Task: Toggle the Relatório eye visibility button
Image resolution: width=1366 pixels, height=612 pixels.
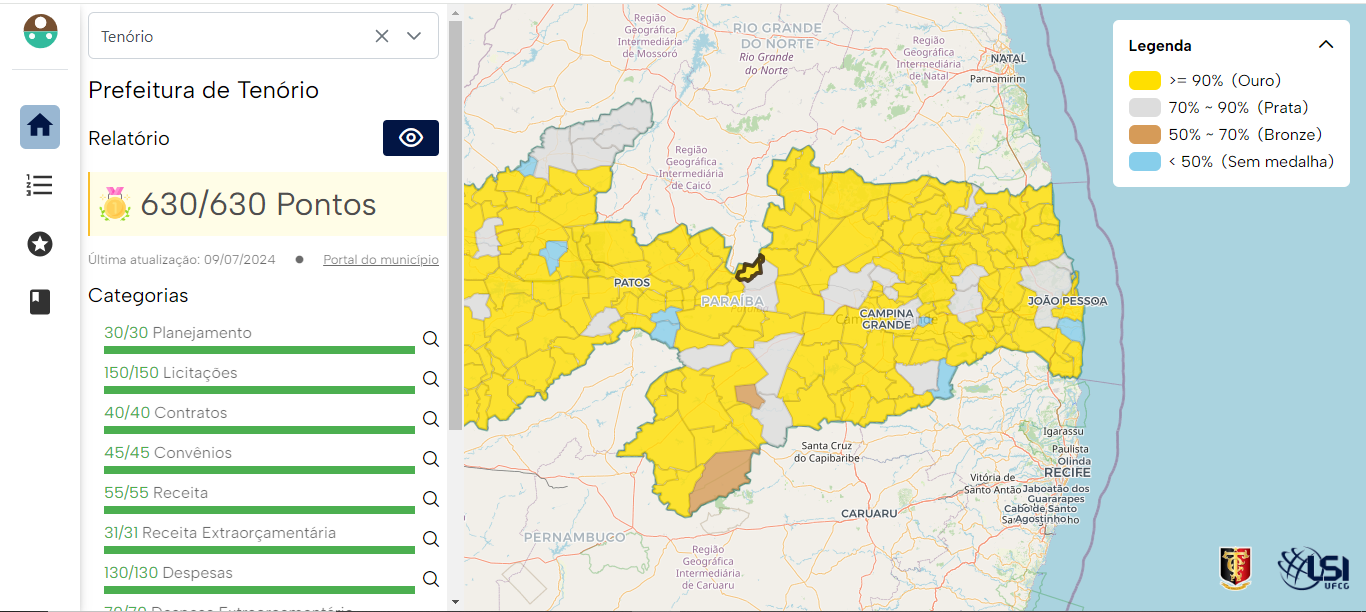Action: pos(410,138)
